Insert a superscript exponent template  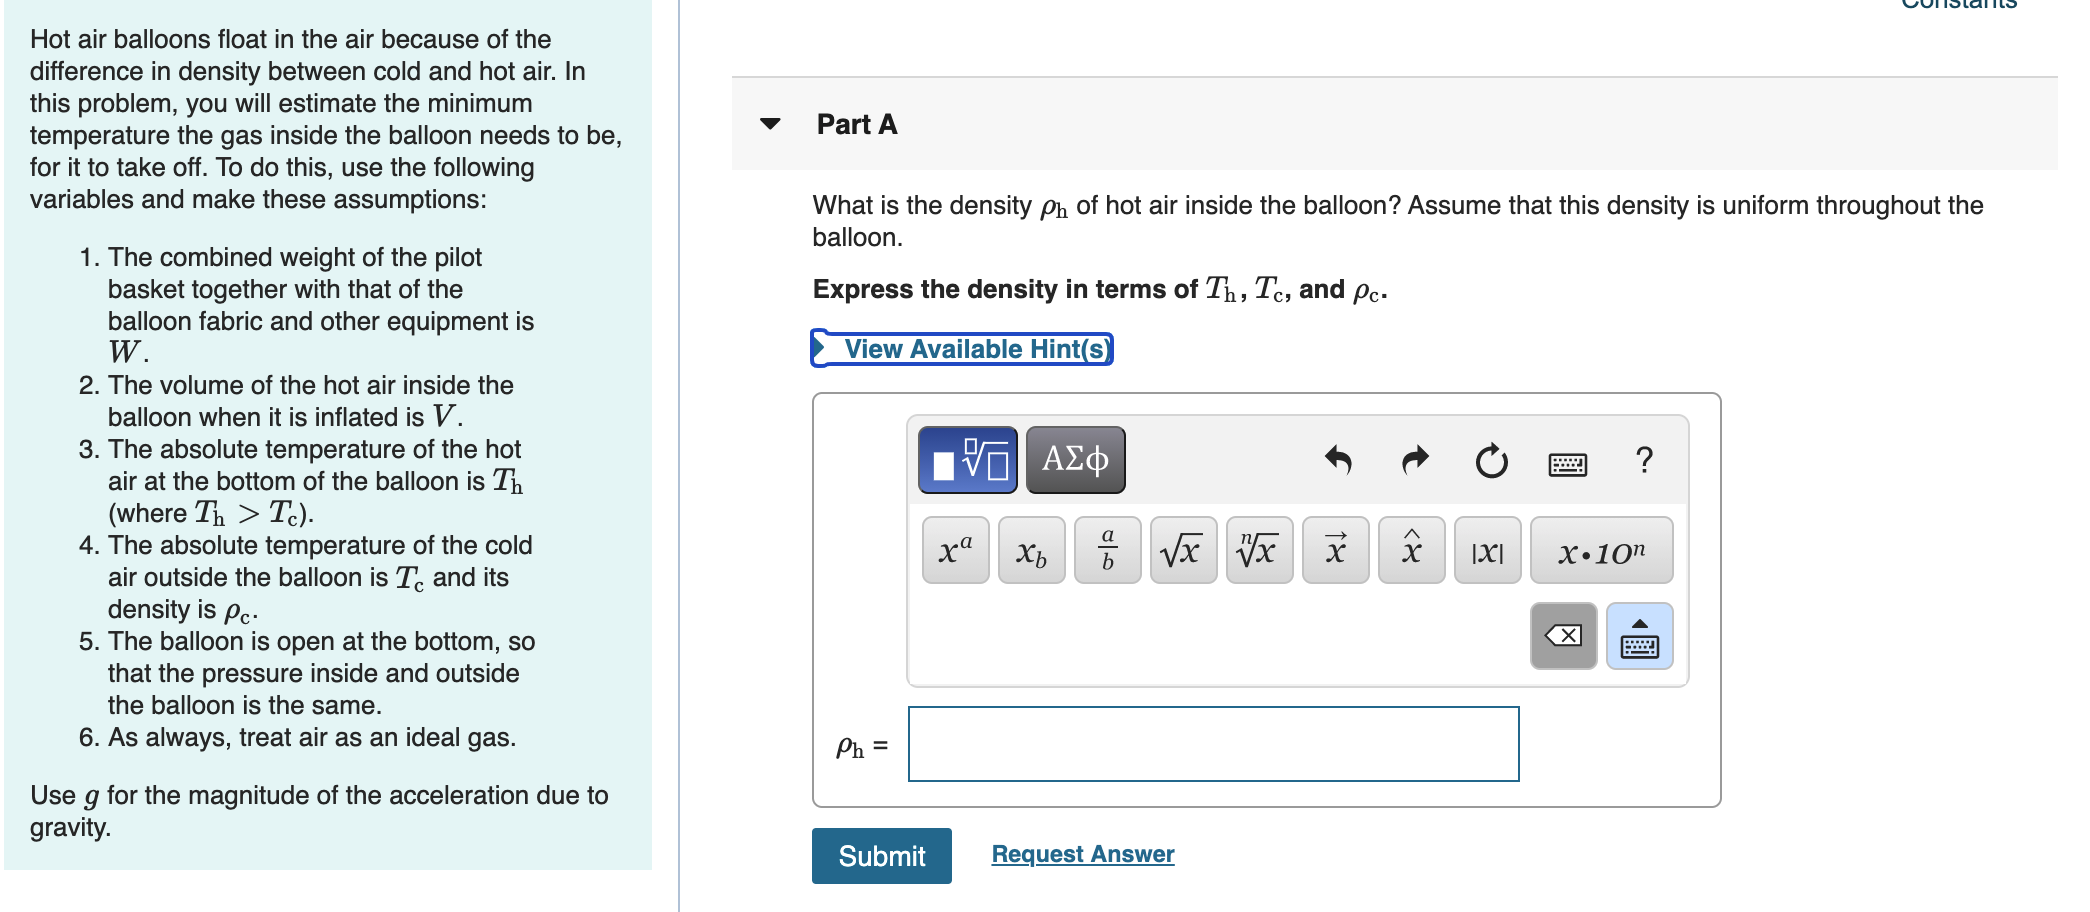(x=956, y=550)
